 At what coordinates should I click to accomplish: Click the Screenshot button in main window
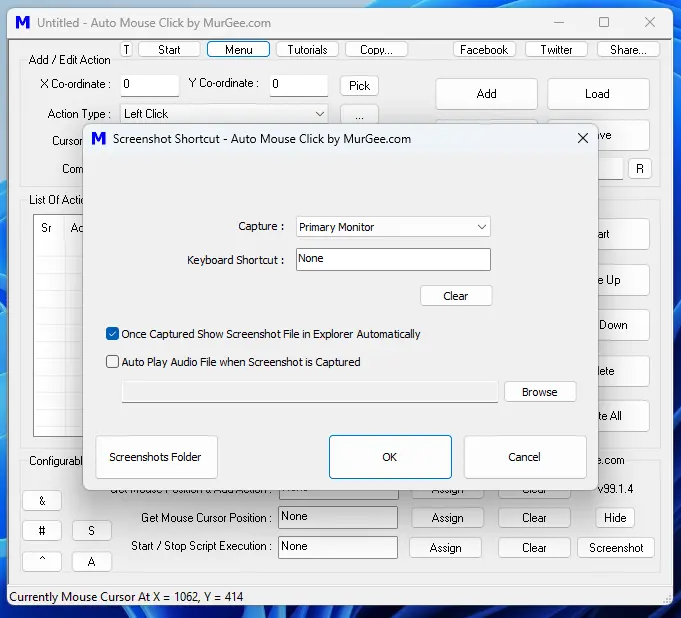pos(616,548)
